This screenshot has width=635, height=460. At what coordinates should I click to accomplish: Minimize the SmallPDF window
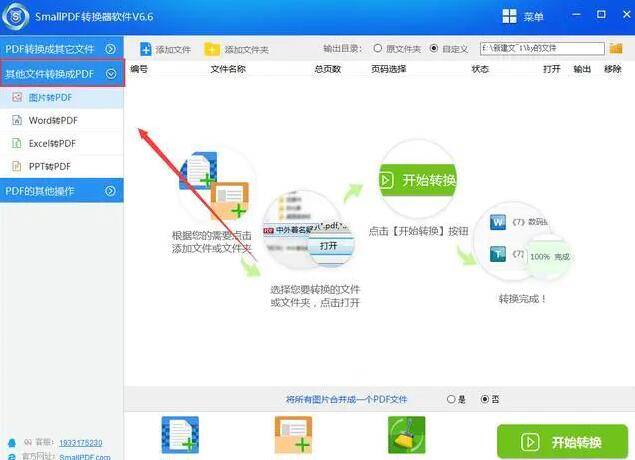click(576, 15)
